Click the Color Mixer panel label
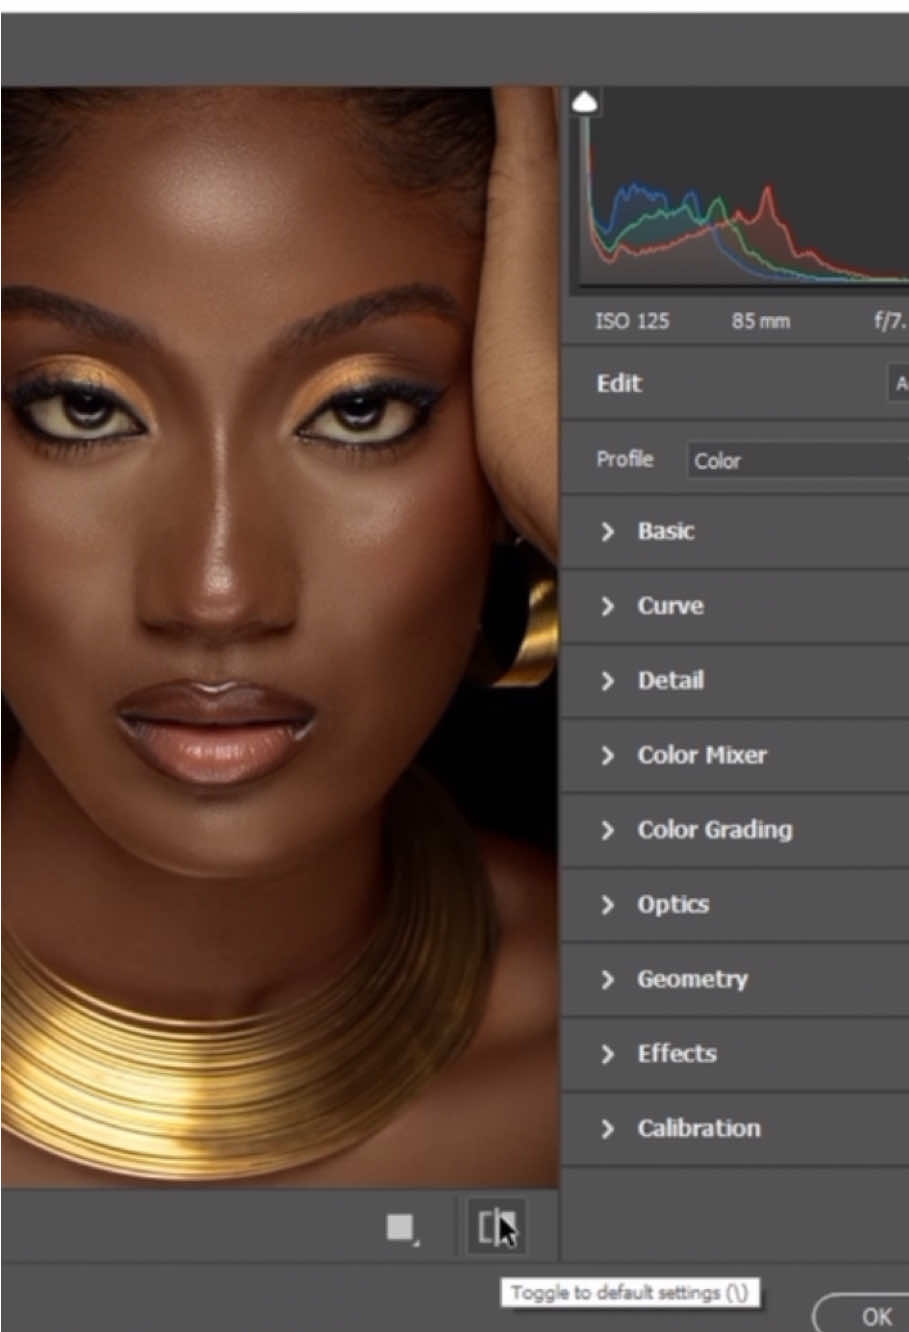The height and width of the screenshot is (1332, 909). 702,755
